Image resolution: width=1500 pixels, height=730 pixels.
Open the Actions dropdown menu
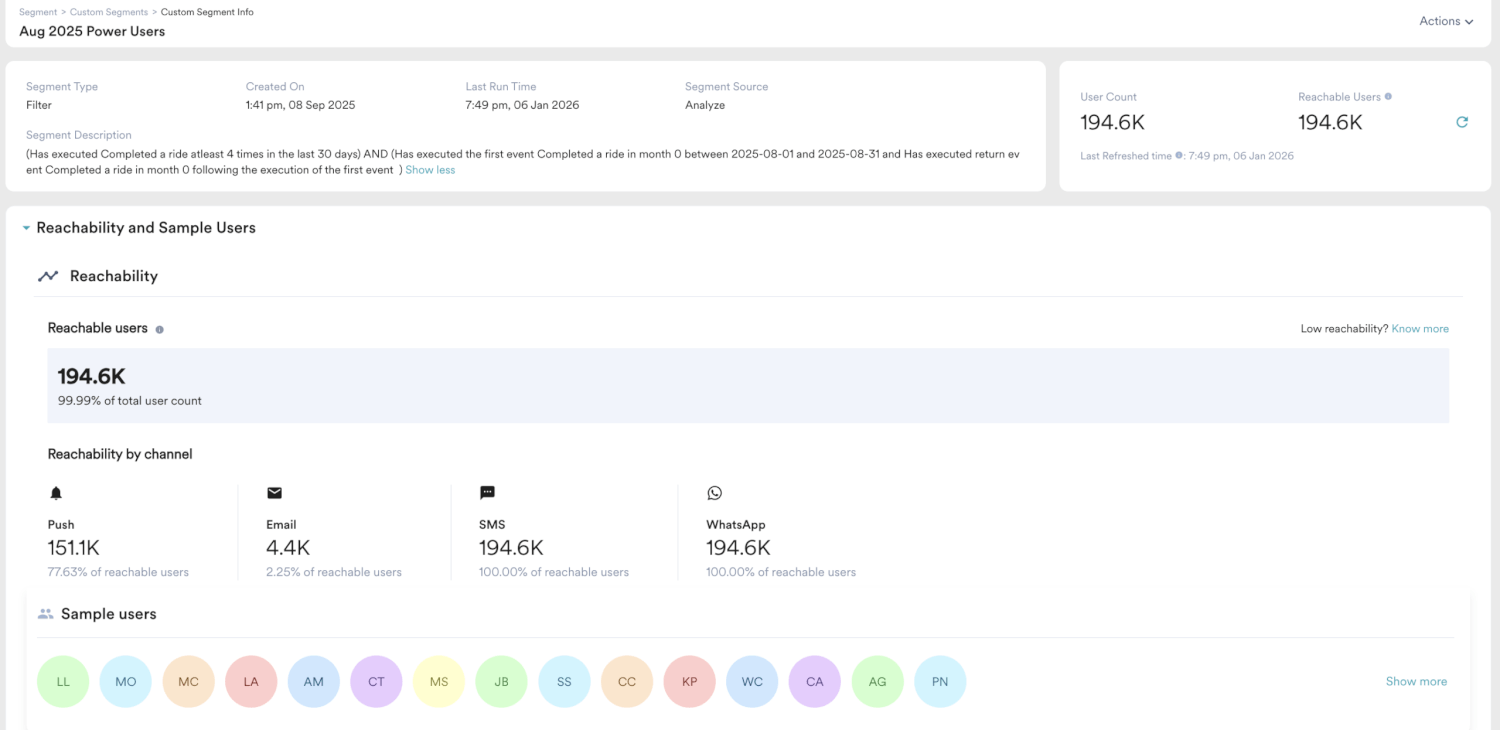click(x=1446, y=21)
